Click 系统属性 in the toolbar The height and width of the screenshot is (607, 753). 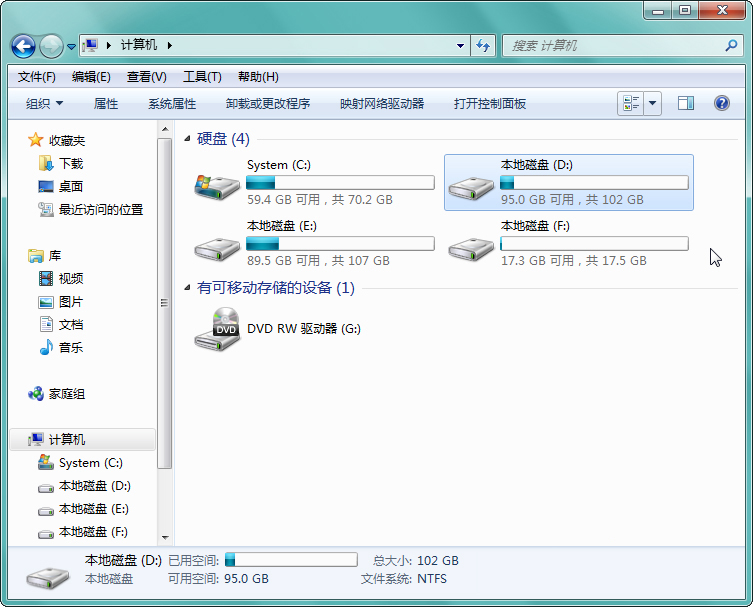(x=172, y=104)
